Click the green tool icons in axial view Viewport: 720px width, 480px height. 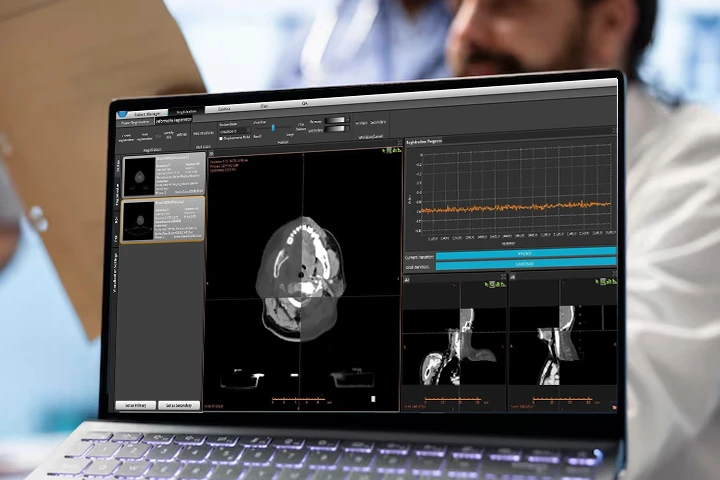392,150
